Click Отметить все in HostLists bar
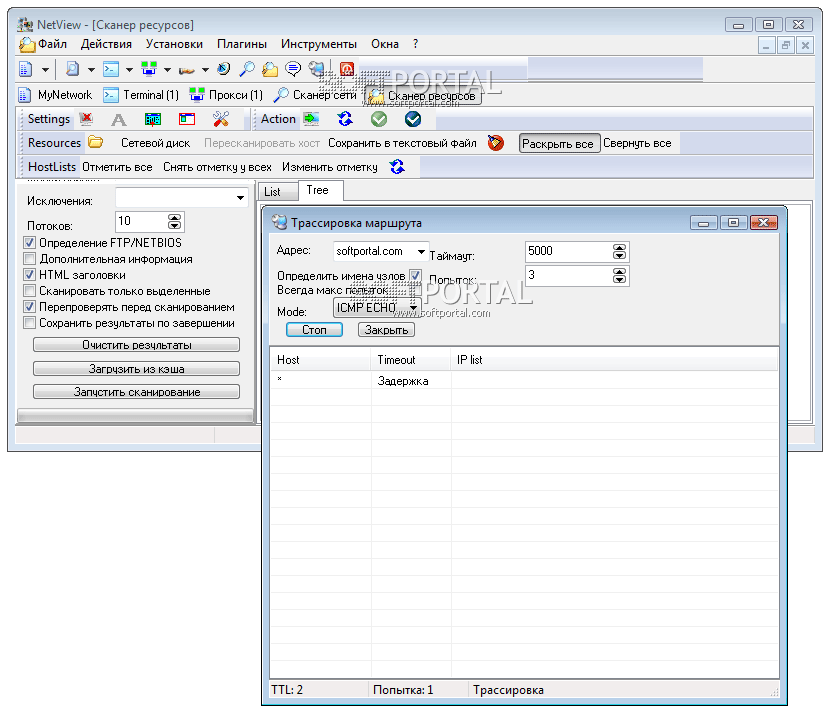834x714 pixels. (117, 167)
